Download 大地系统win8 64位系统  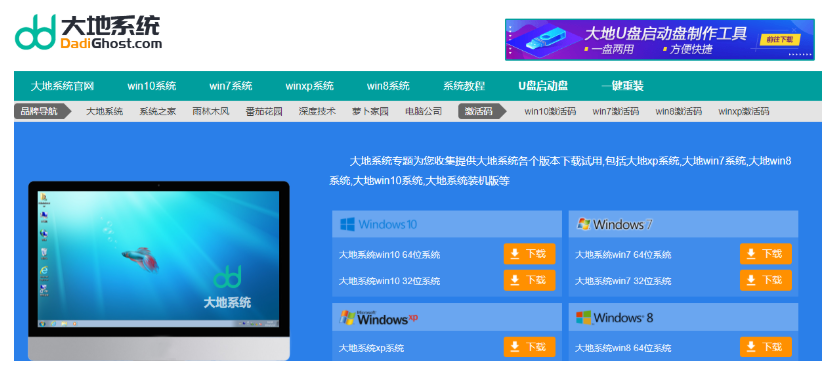(766, 347)
